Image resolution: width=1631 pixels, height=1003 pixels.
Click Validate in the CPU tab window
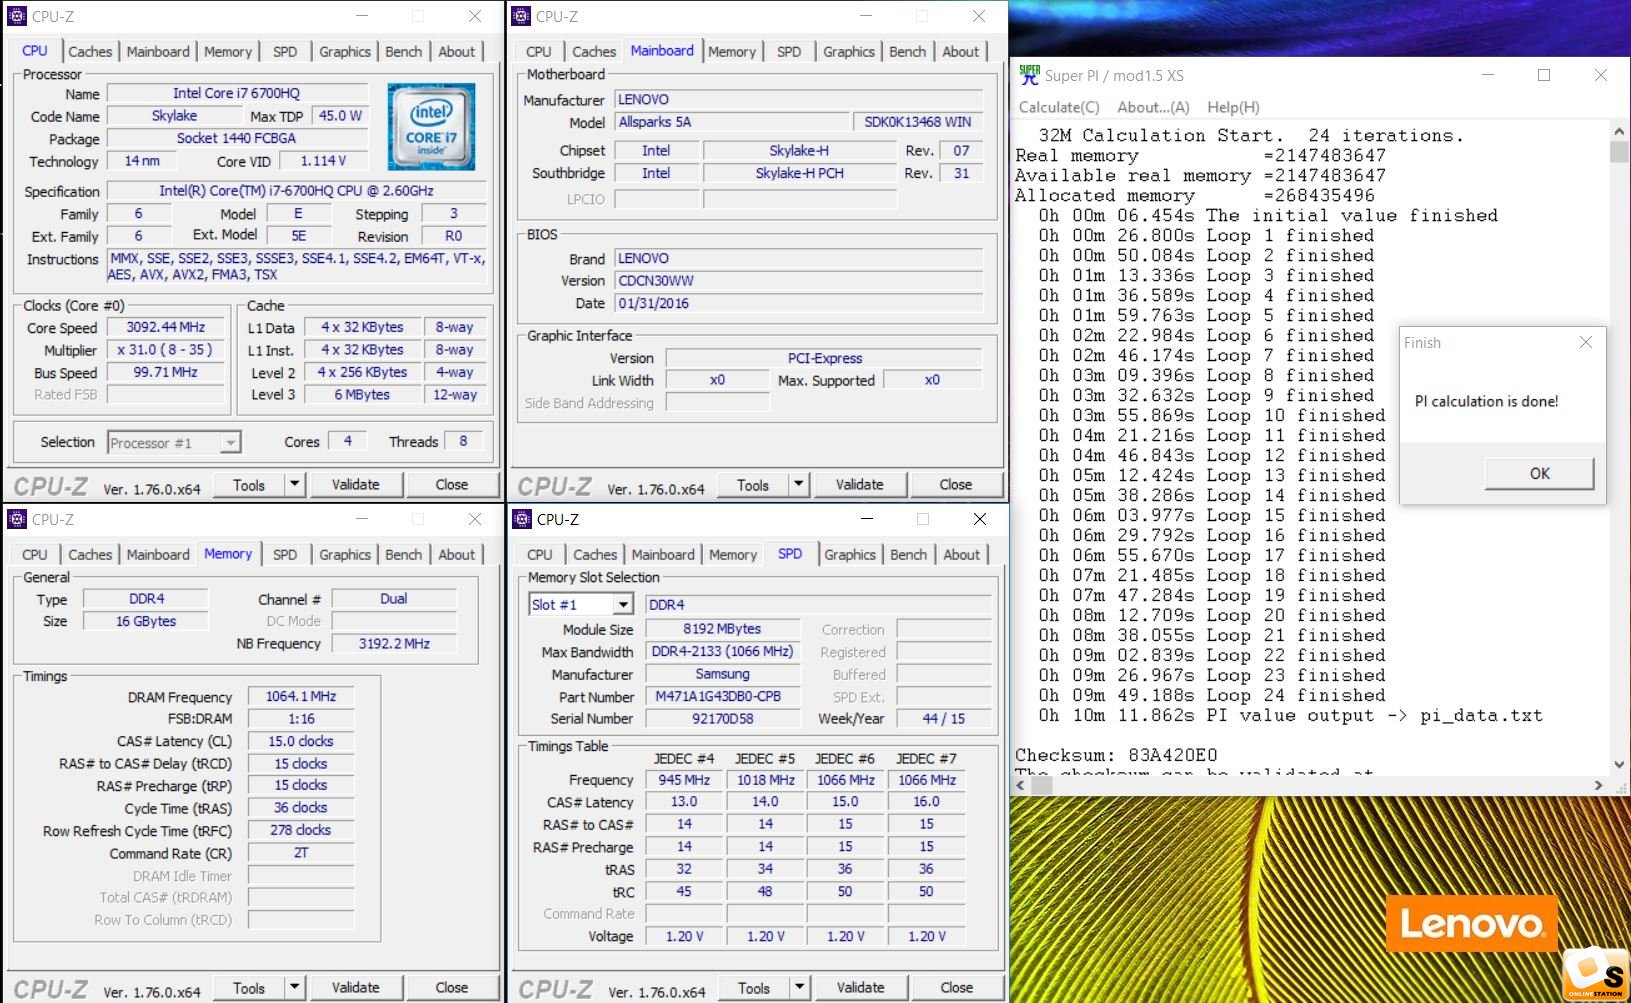point(356,484)
